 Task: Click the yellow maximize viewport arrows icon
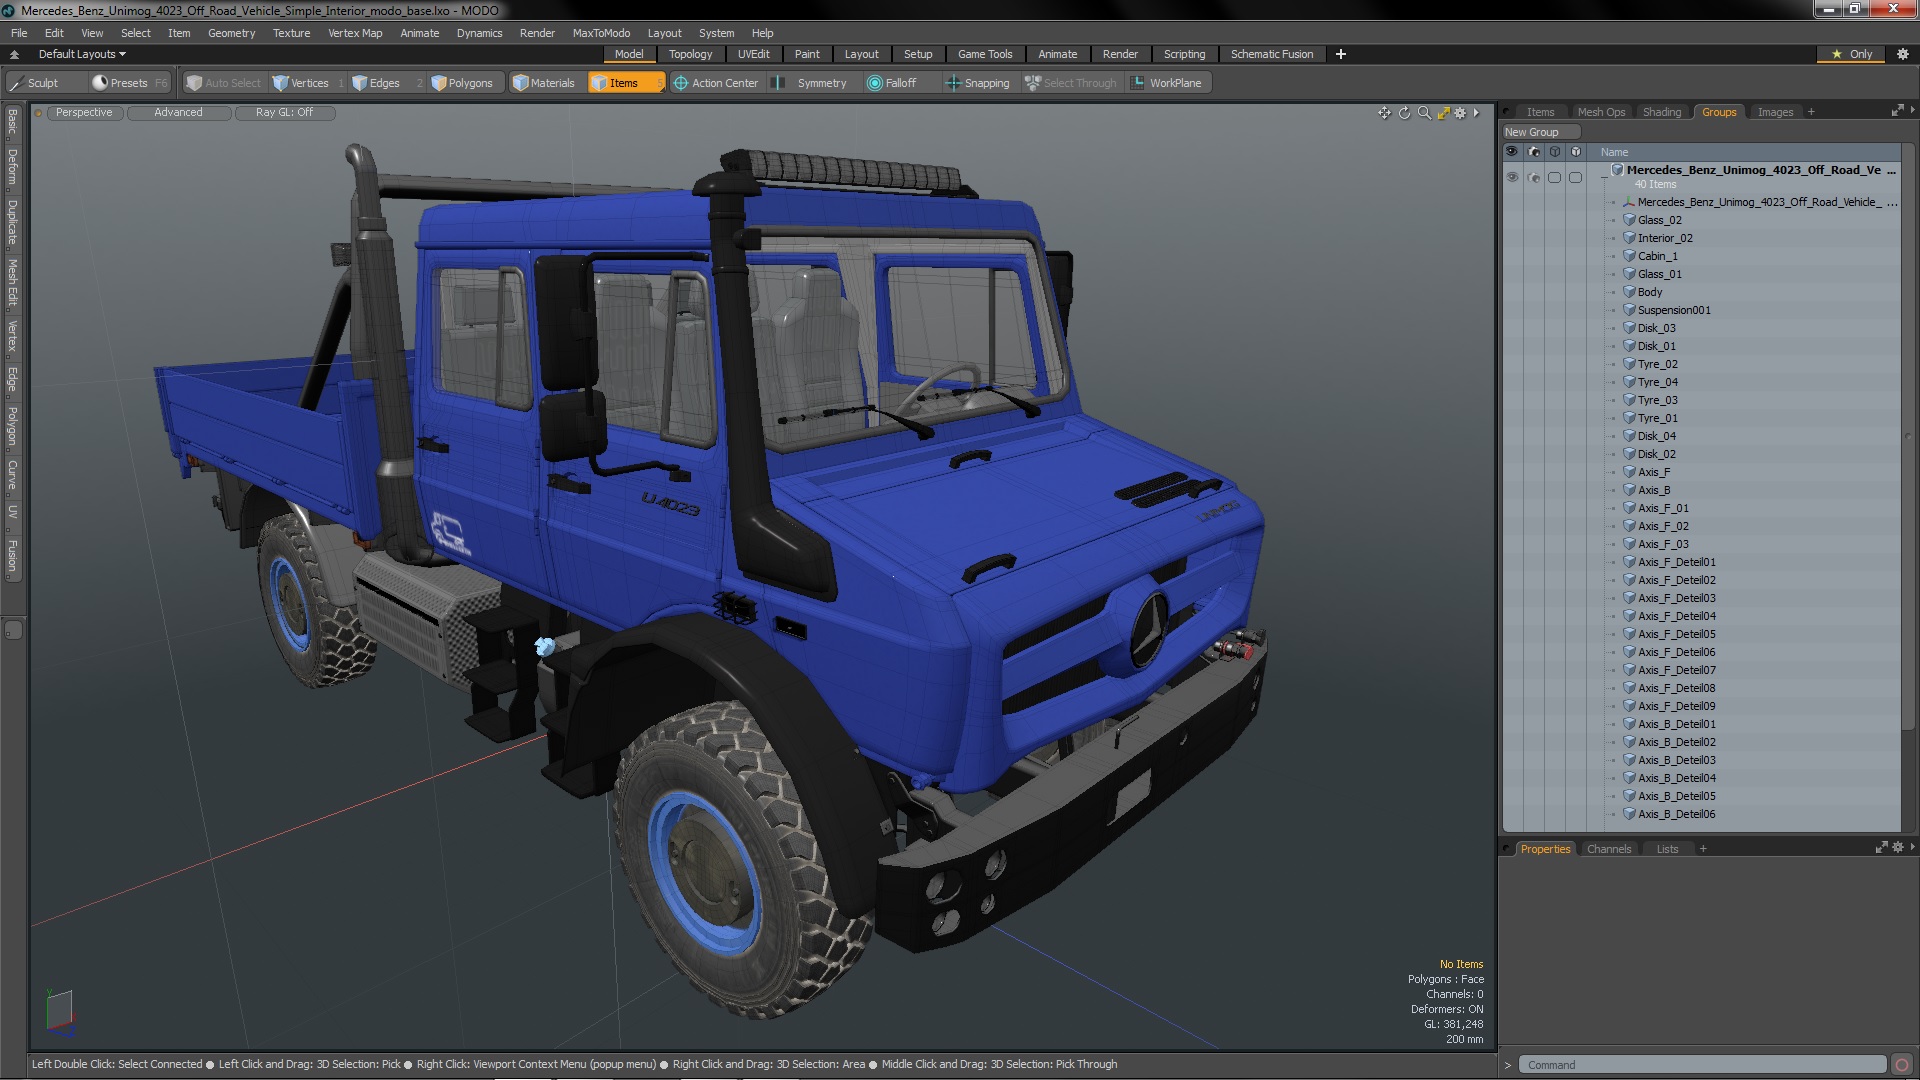(1443, 113)
